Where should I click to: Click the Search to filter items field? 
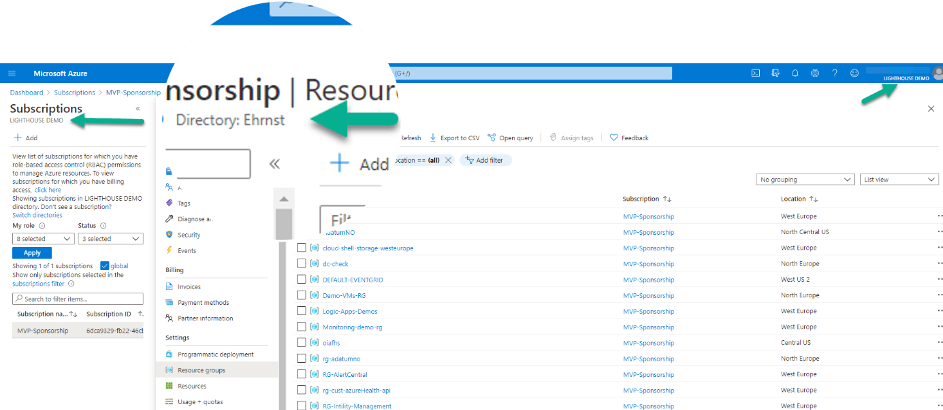[x=78, y=299]
